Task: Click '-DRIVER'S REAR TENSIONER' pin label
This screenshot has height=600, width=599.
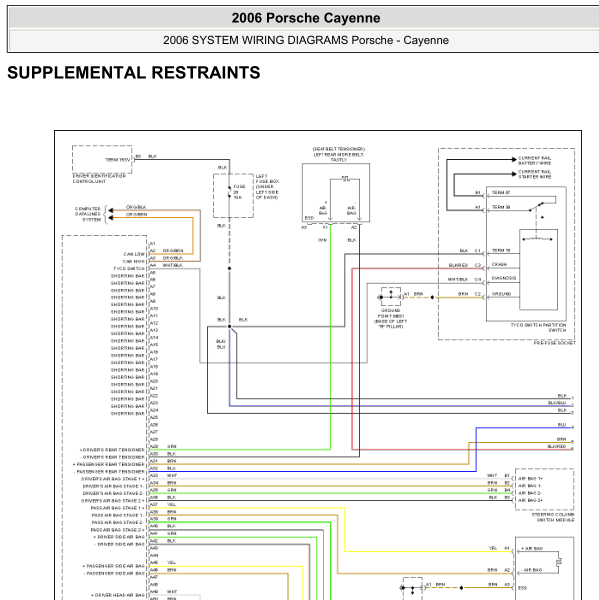Action: (113, 457)
